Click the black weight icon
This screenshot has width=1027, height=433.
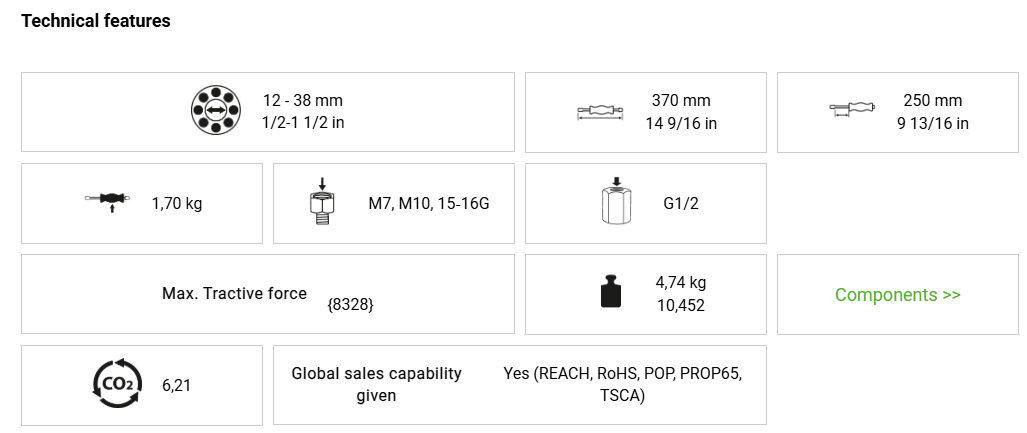click(x=612, y=294)
